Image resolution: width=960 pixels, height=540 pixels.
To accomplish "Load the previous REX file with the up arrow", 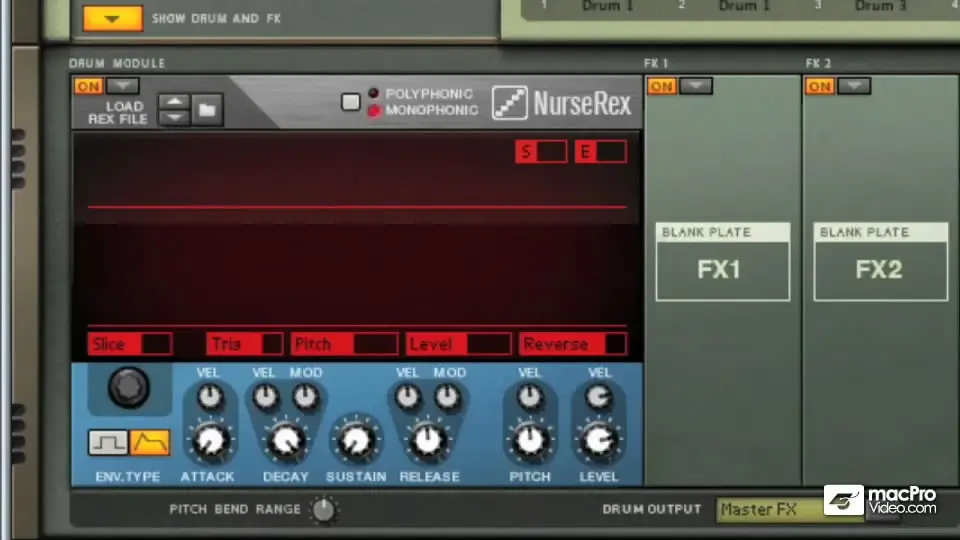I will (x=174, y=102).
